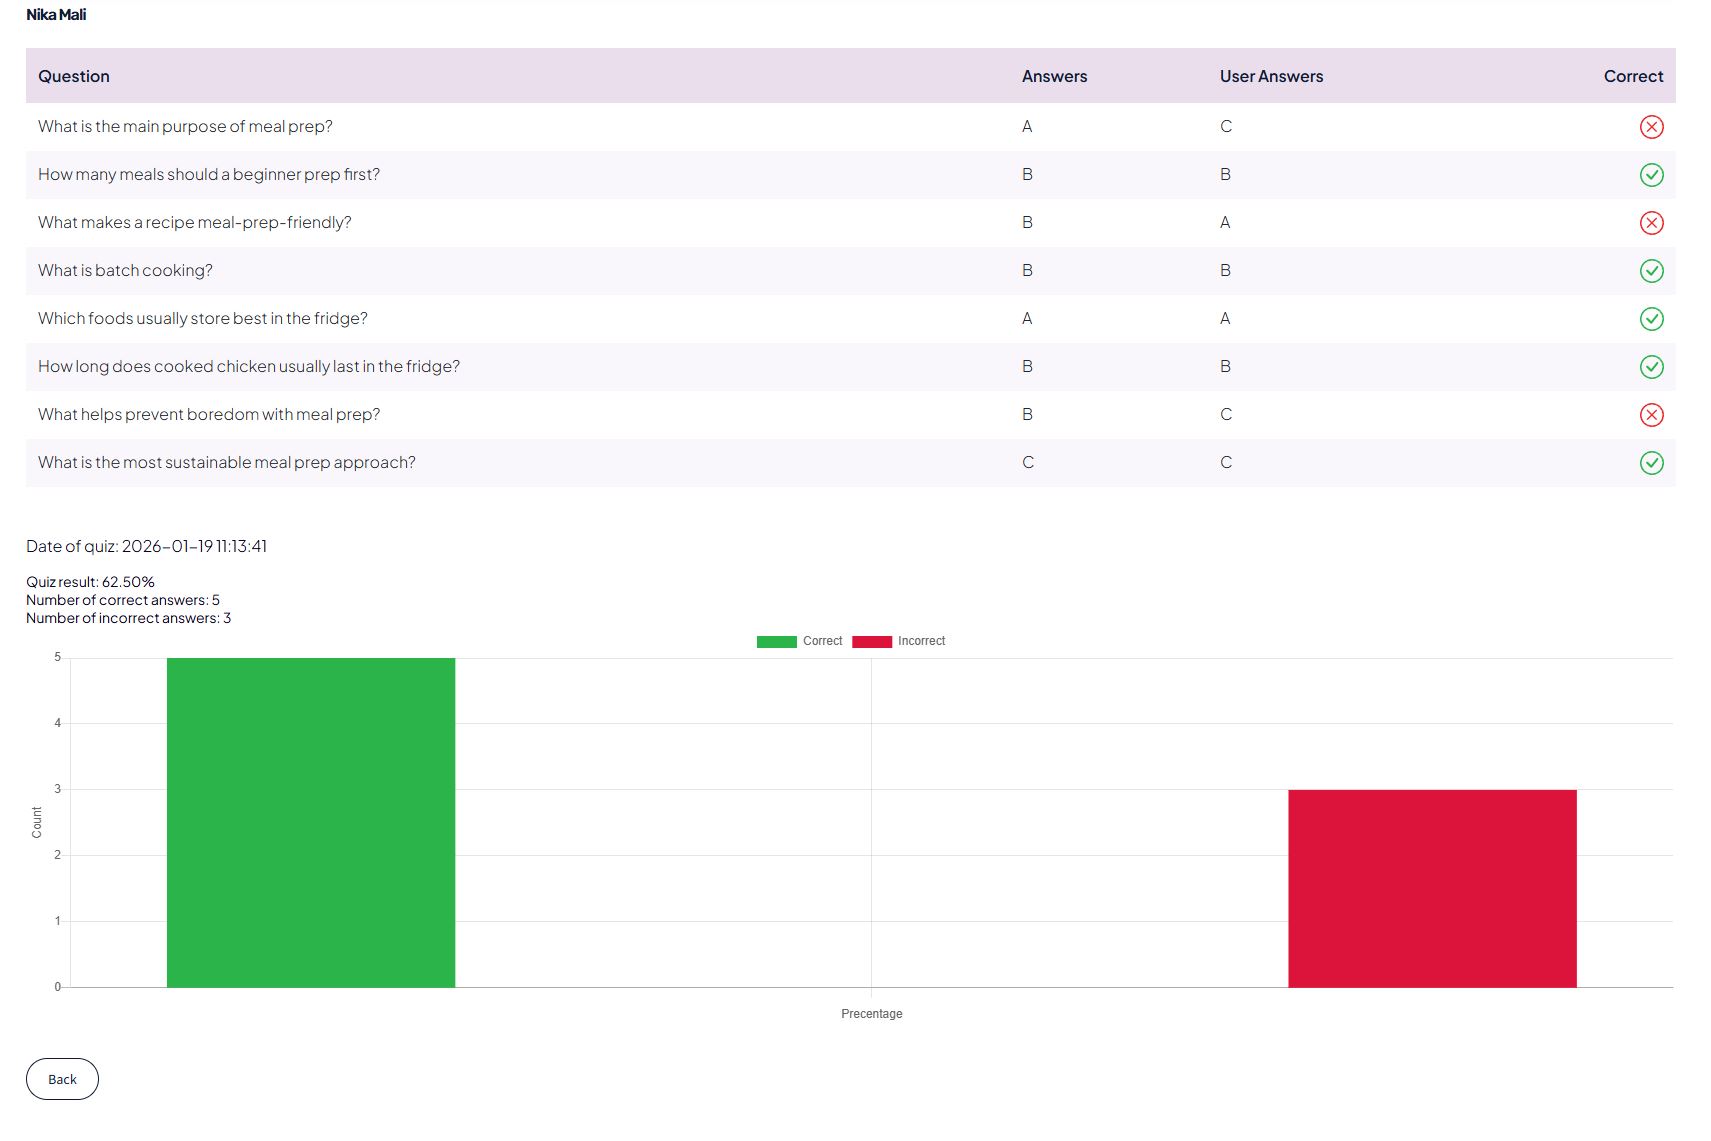Viewport: 1711px width, 1141px height.
Task: Click the User Answers column header
Action: click(x=1271, y=76)
